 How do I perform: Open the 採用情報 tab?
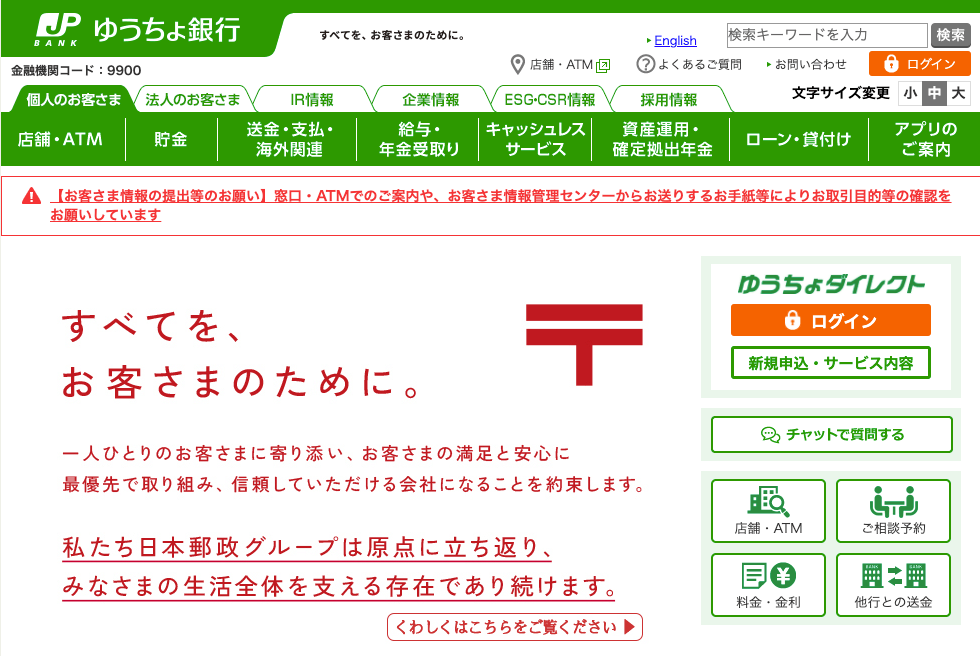point(669,99)
